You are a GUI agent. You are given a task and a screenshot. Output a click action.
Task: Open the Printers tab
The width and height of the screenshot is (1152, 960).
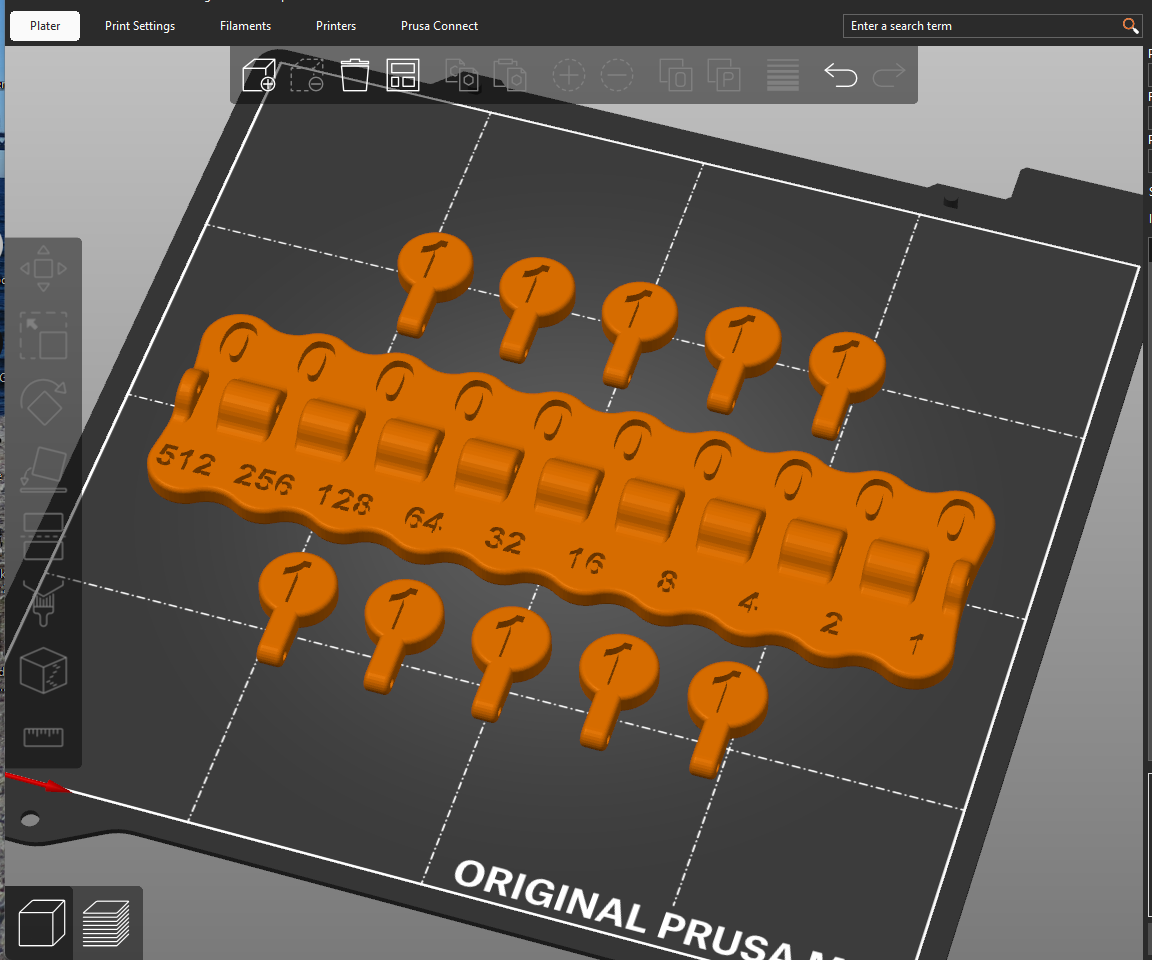(x=336, y=26)
